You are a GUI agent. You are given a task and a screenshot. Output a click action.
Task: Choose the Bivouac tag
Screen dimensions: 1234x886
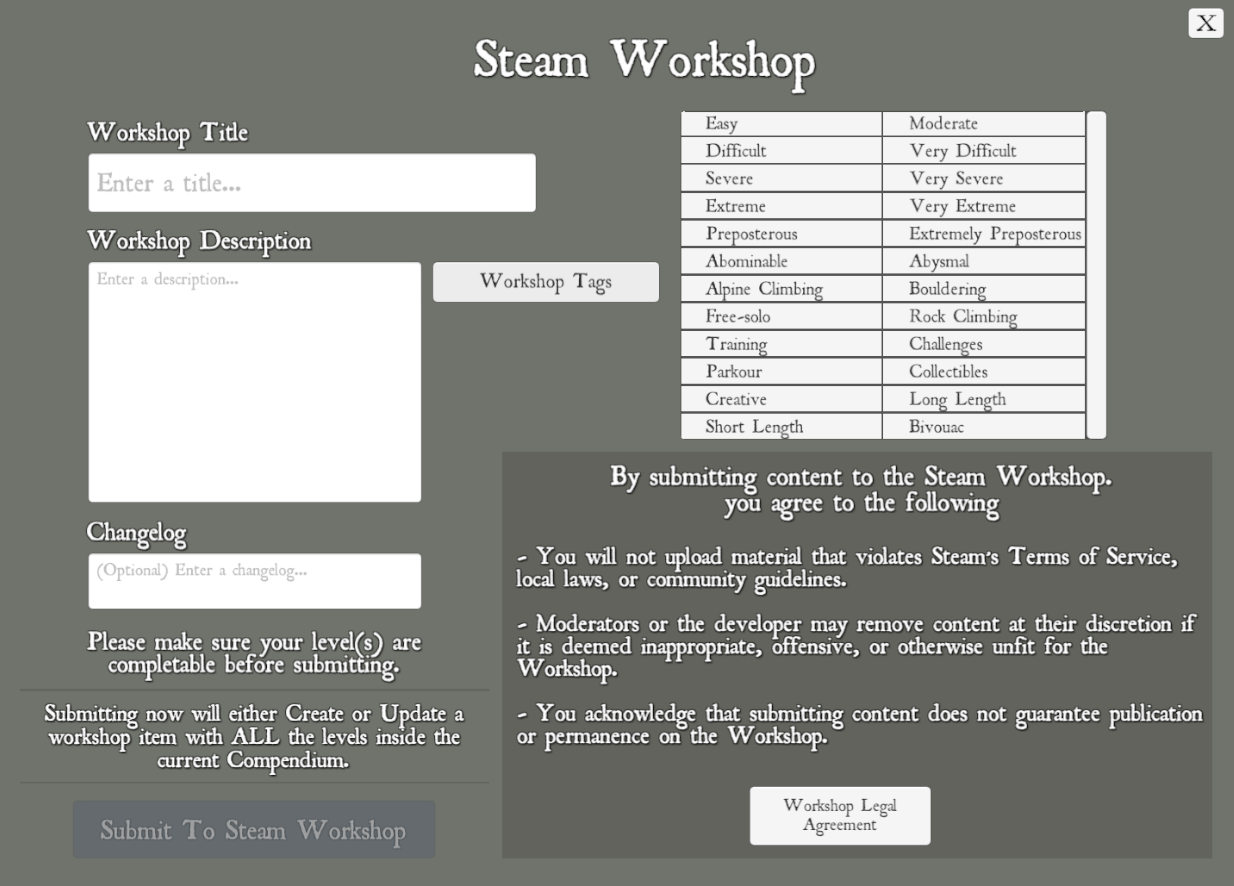point(983,427)
